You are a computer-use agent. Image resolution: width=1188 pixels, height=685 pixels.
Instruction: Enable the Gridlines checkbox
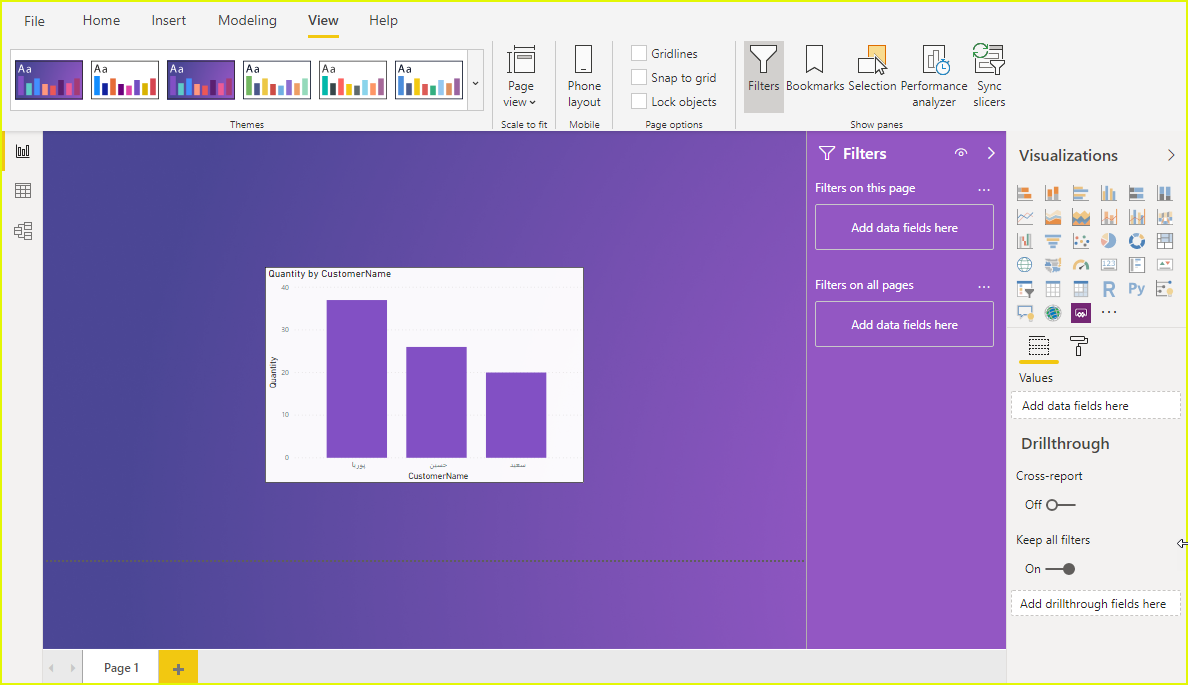coord(639,53)
